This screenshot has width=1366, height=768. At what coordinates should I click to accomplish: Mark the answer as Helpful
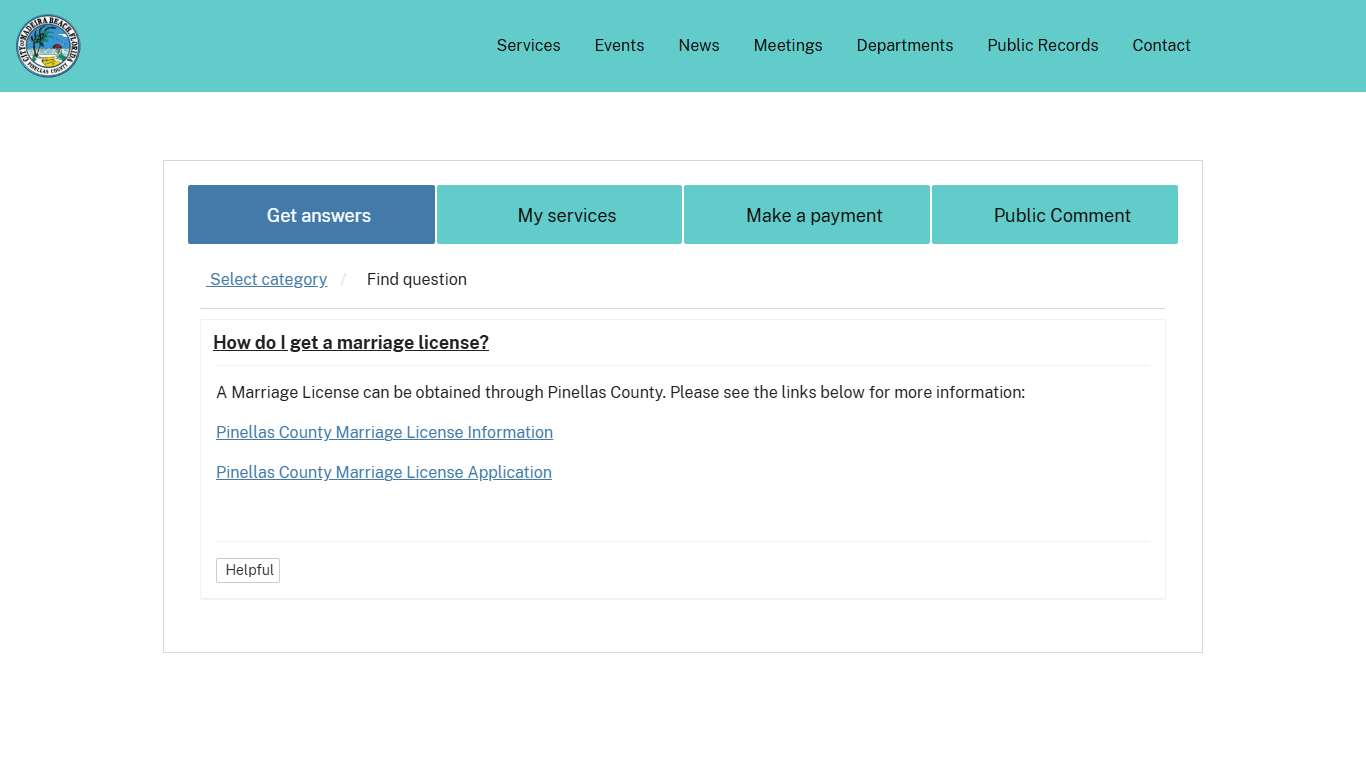coord(248,570)
